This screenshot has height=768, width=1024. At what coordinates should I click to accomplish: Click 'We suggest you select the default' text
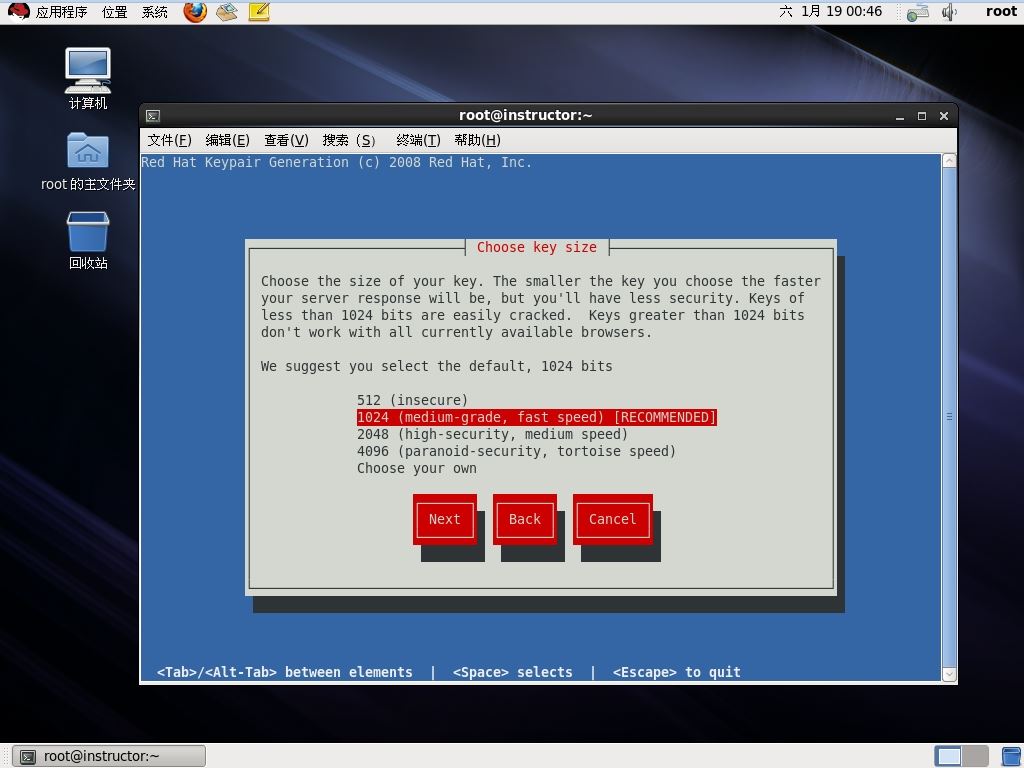pyautogui.click(x=436, y=366)
